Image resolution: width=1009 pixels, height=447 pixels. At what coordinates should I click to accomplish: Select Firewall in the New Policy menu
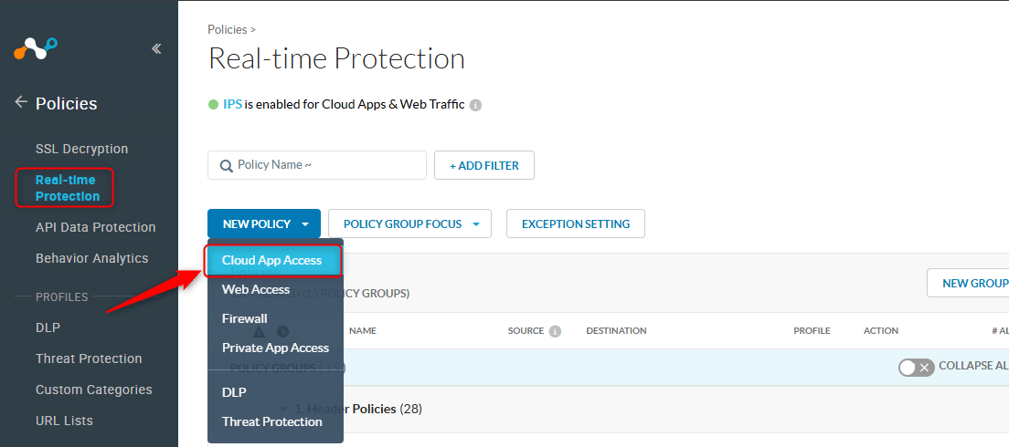pos(245,318)
